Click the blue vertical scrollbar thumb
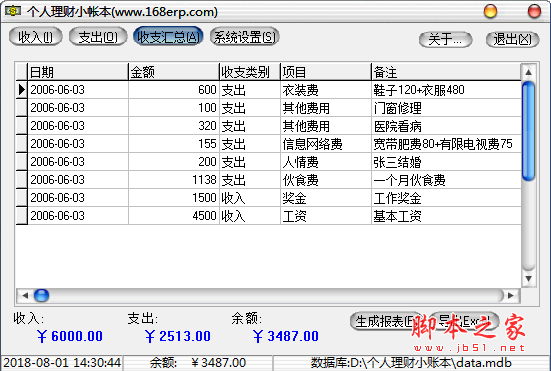 pos(528,131)
